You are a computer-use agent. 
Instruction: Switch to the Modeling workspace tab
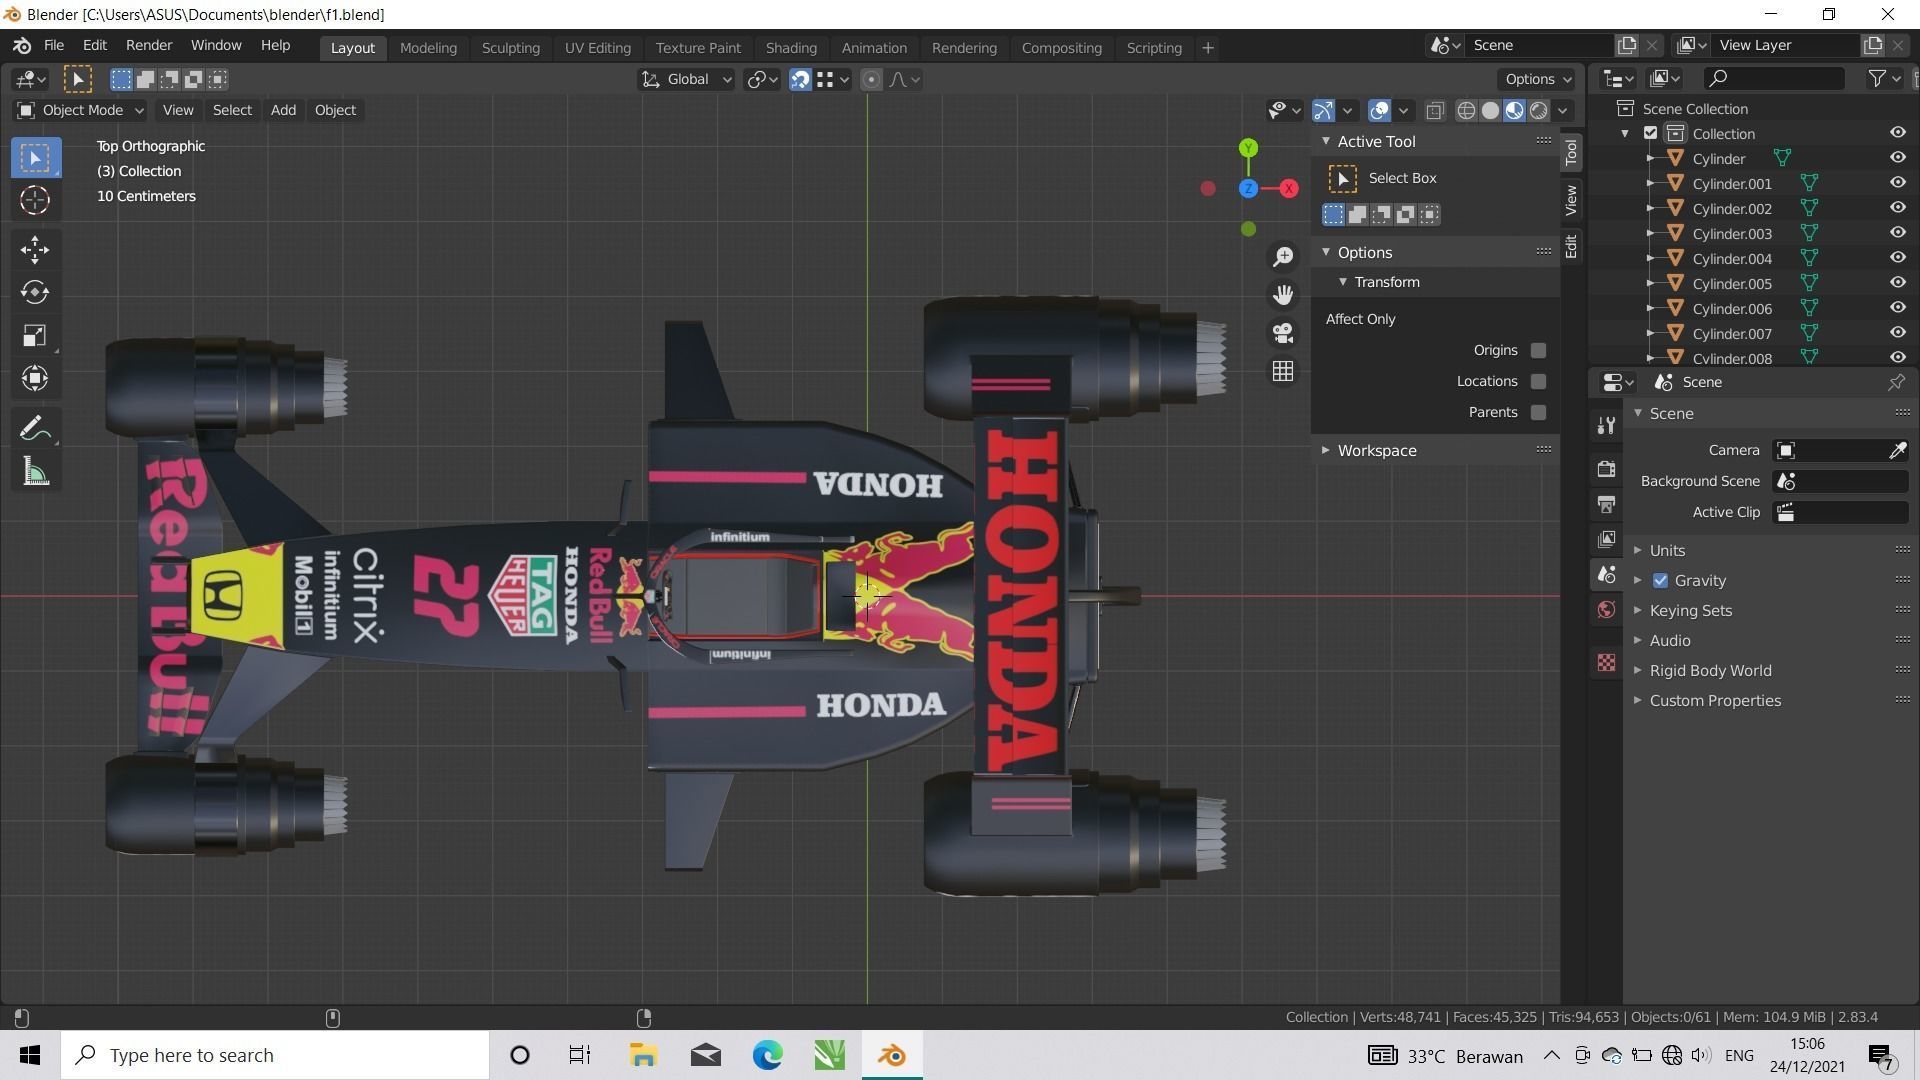(x=428, y=48)
